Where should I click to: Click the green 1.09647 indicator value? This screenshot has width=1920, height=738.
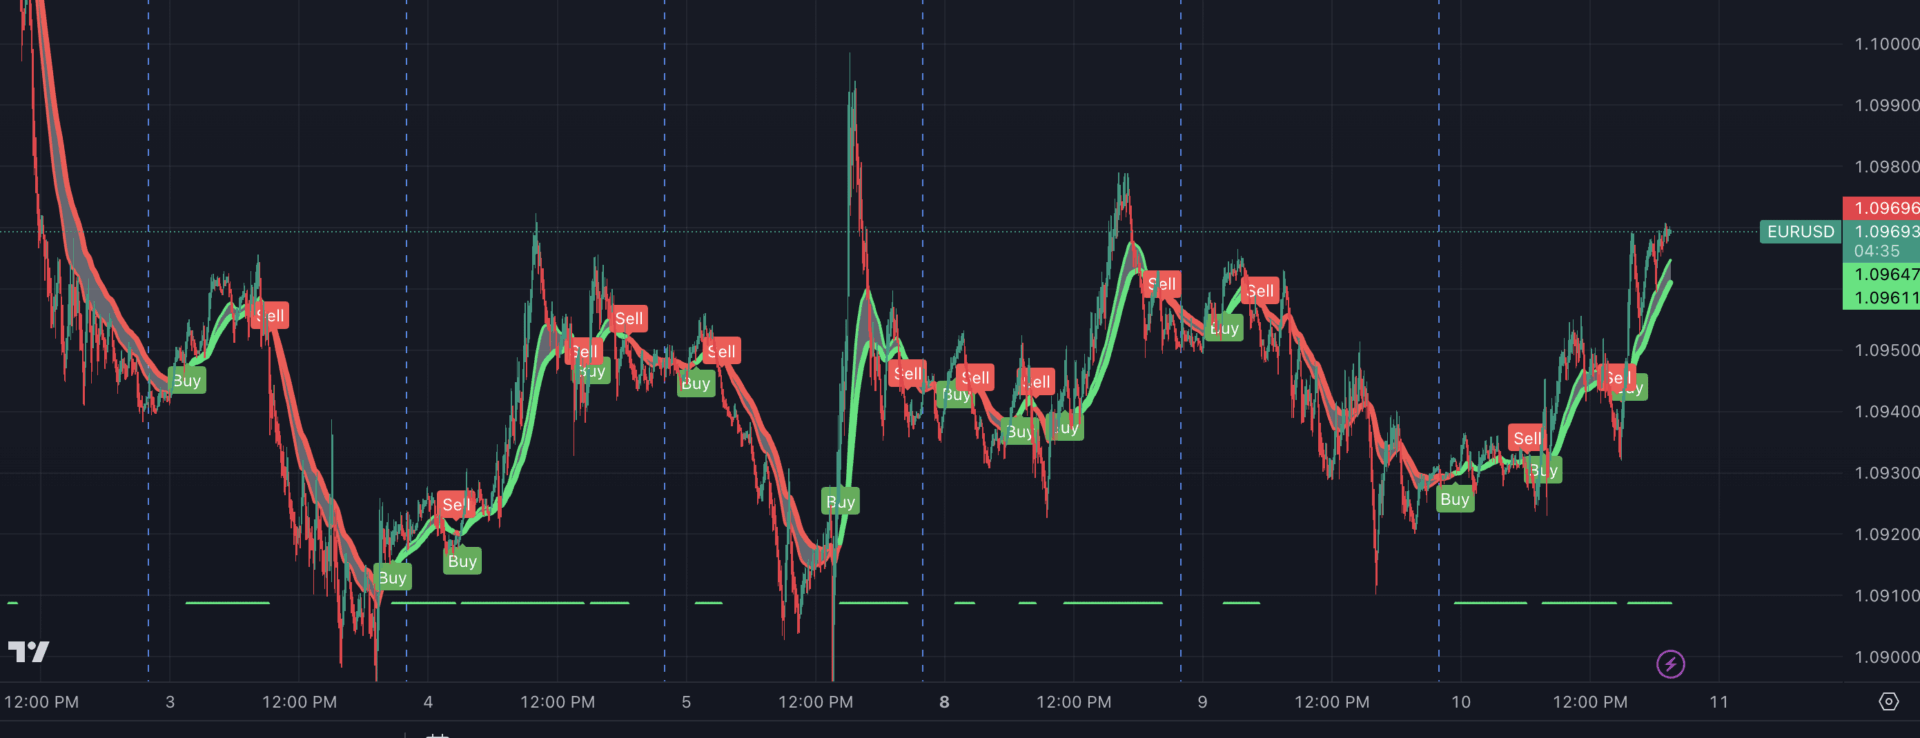tap(1881, 274)
